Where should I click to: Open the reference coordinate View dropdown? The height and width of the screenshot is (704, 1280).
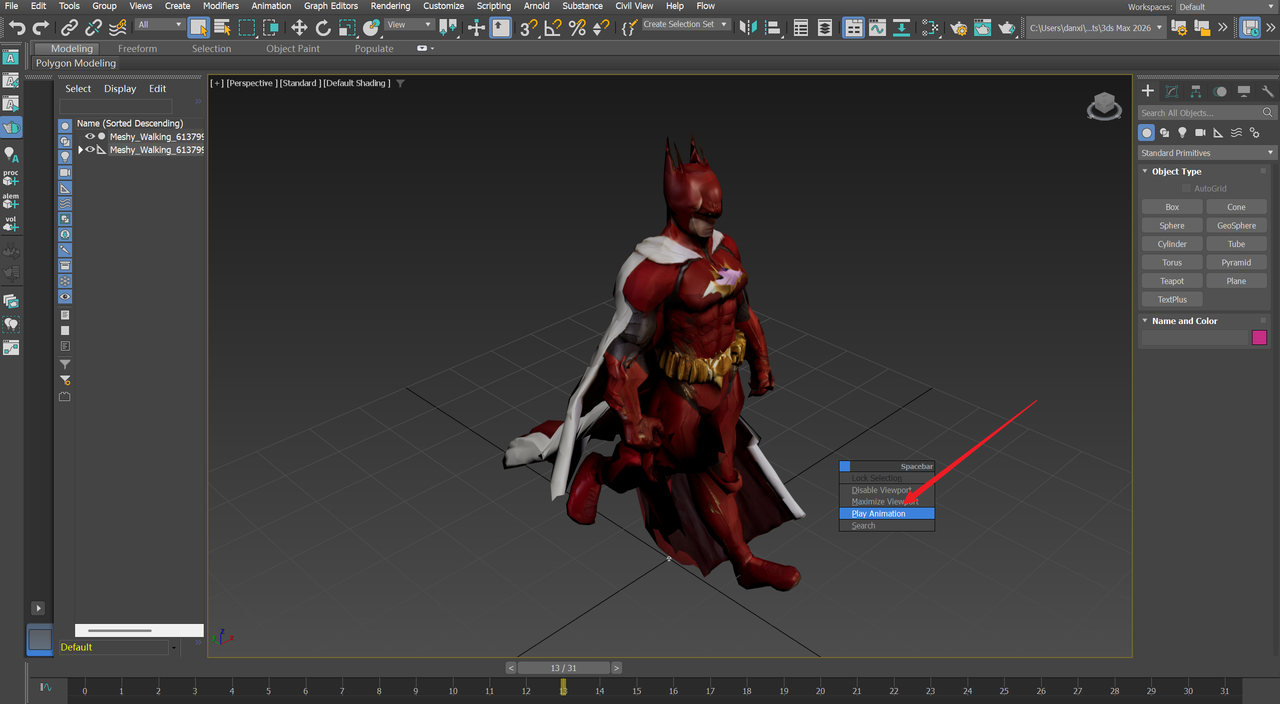(x=409, y=25)
